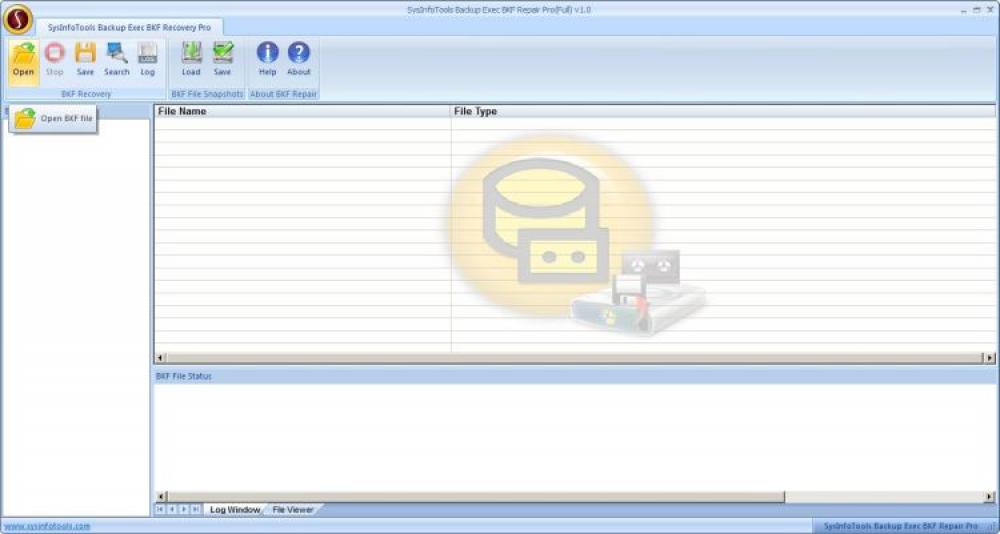This screenshot has width=1000, height=534.
Task: Click the round SysInfoTools application logo button
Action: pos(17,19)
